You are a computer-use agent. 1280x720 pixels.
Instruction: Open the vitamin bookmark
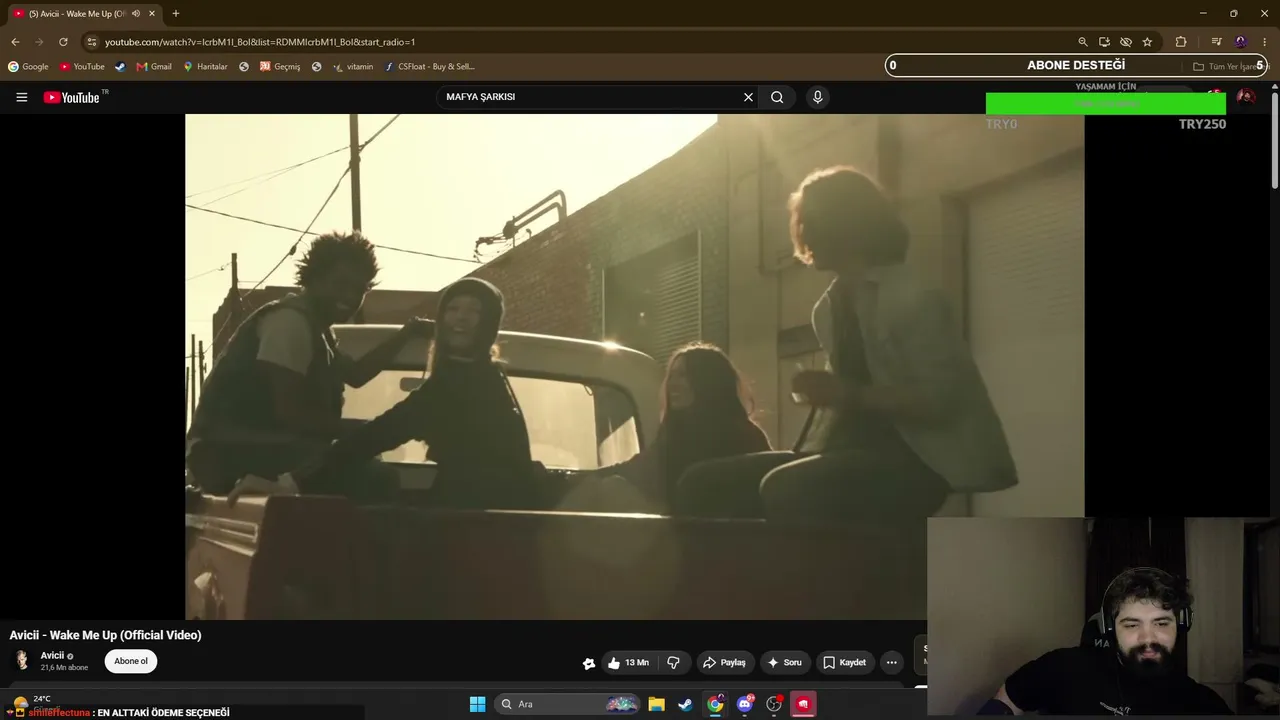pyautogui.click(x=353, y=67)
